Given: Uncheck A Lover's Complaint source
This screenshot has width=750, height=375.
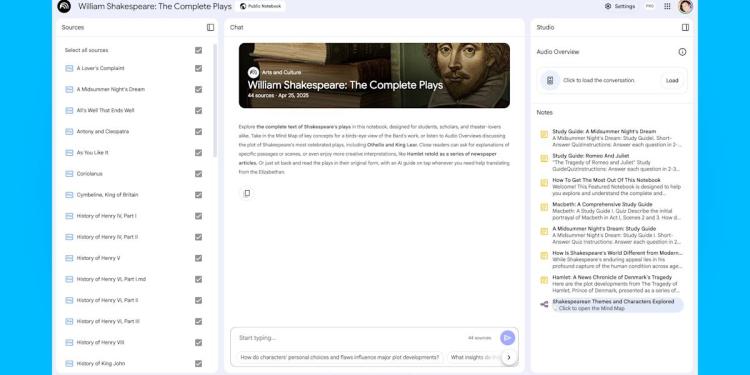Looking at the screenshot, I should pyautogui.click(x=199, y=68).
